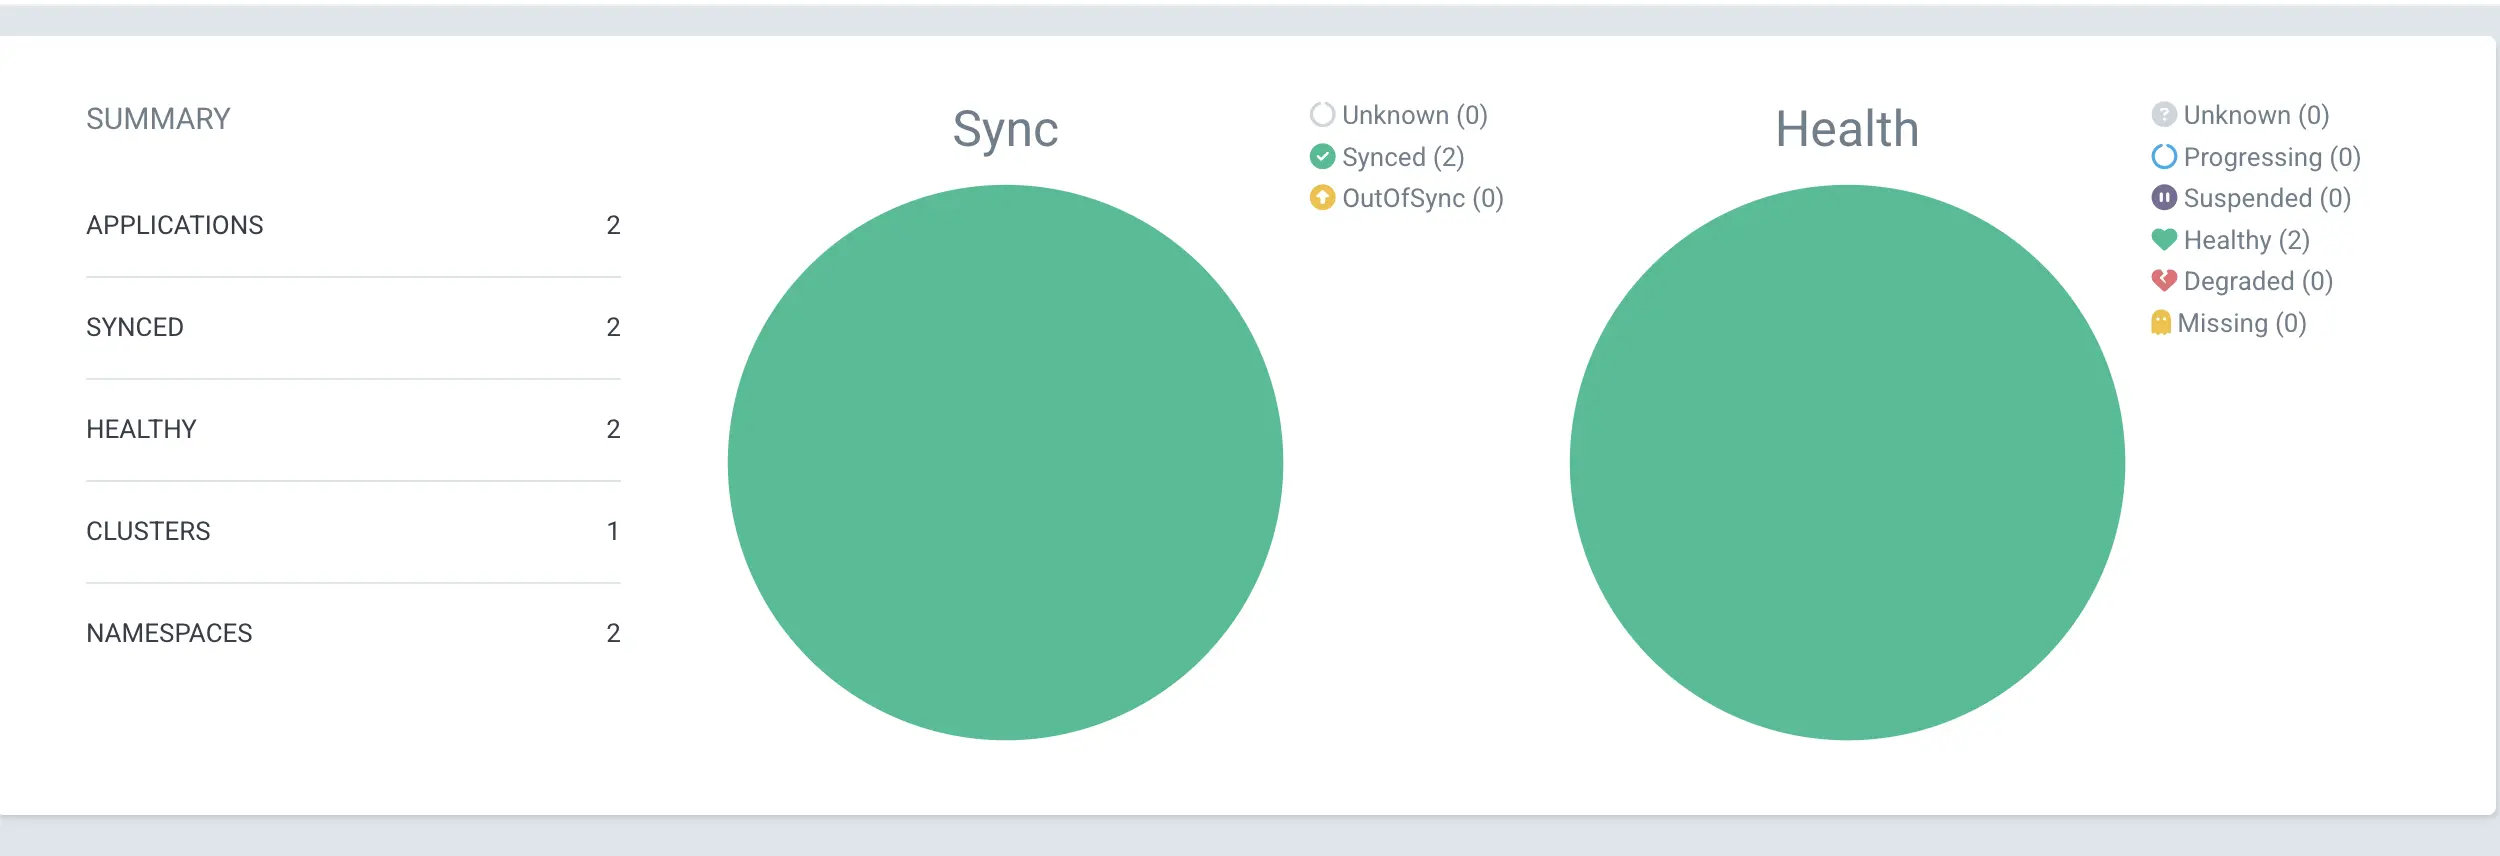Select the "Suspended (0)" legend label
The image size is (2500, 856).
[x=2267, y=198]
